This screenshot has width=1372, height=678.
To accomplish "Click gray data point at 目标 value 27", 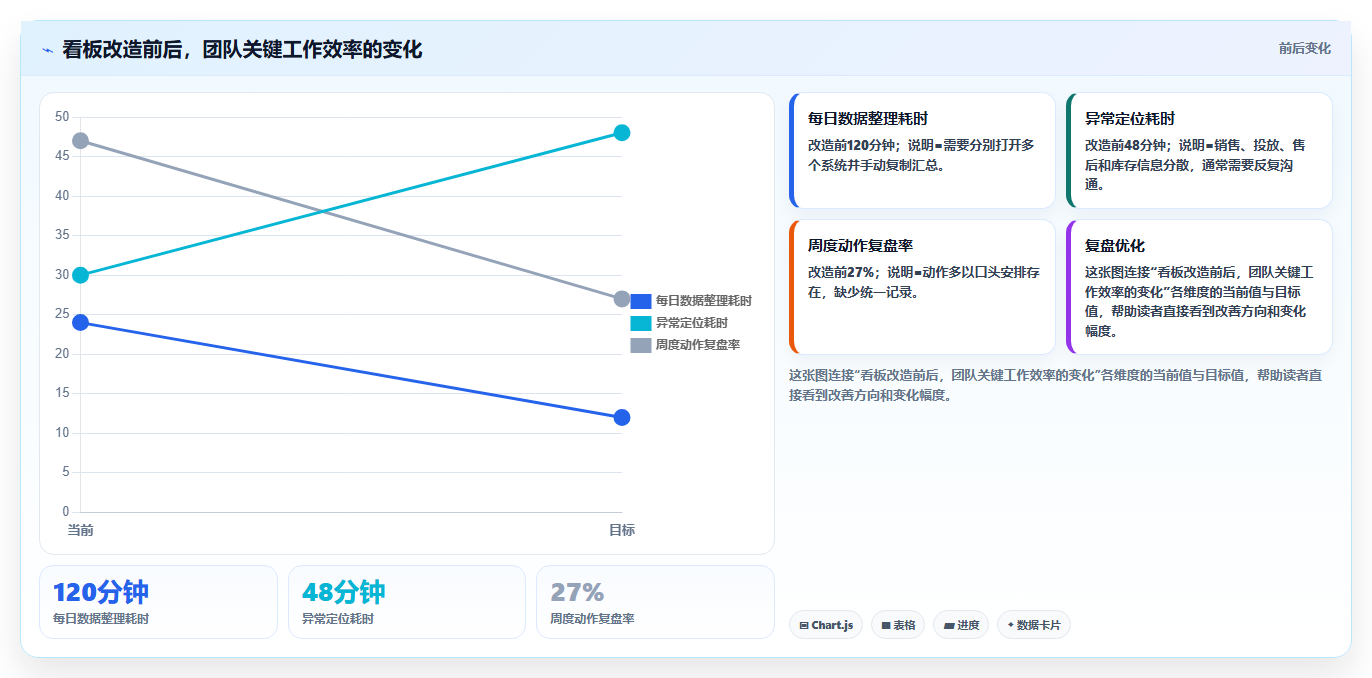I will coord(622,299).
